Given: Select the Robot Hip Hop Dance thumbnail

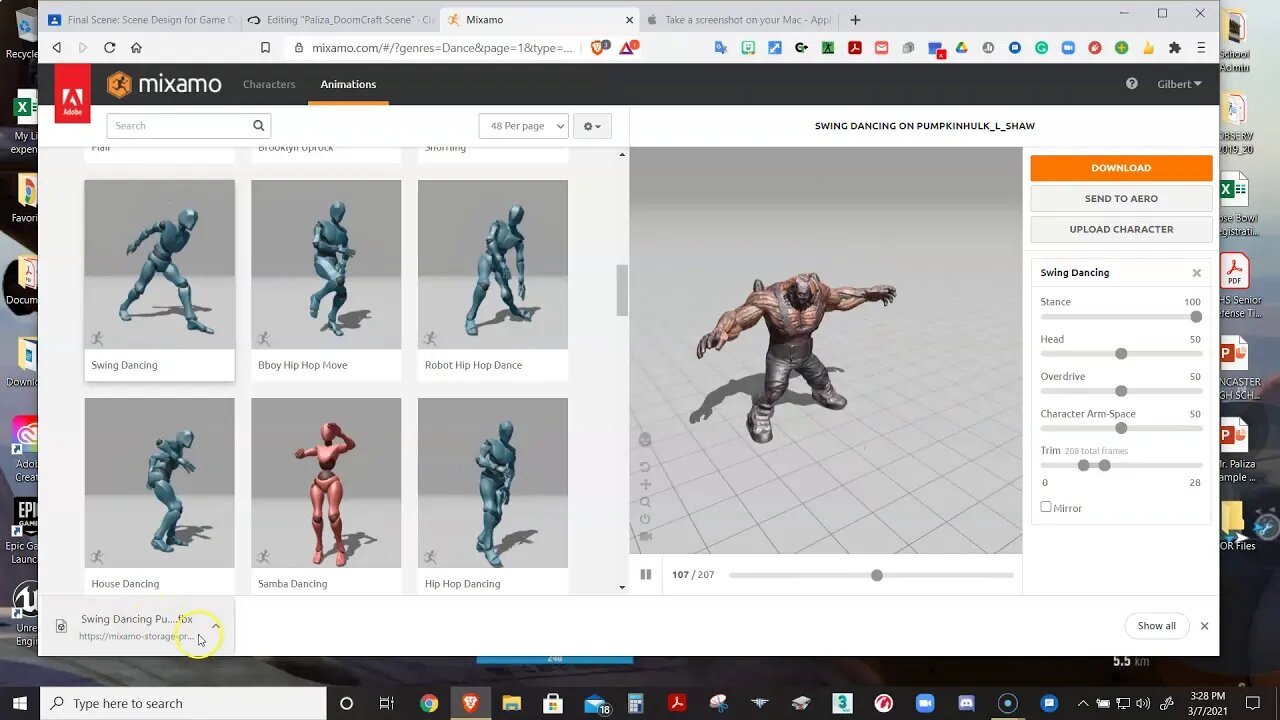Looking at the screenshot, I should click(493, 265).
